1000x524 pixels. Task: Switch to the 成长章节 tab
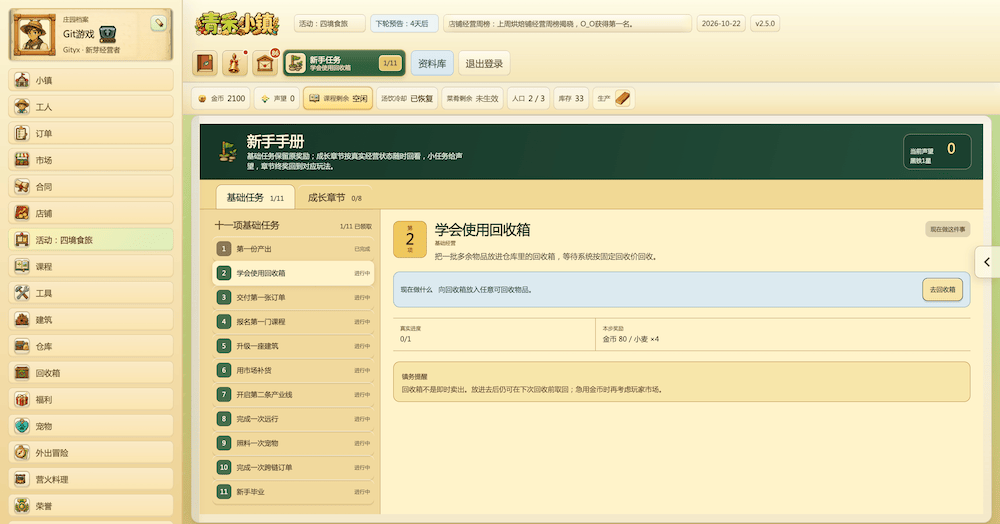coord(335,198)
